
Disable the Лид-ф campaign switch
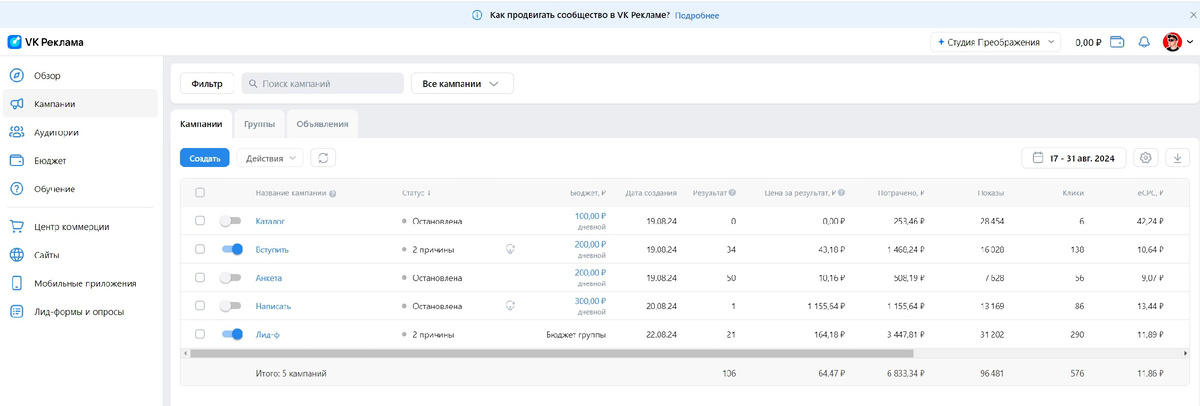[231, 334]
